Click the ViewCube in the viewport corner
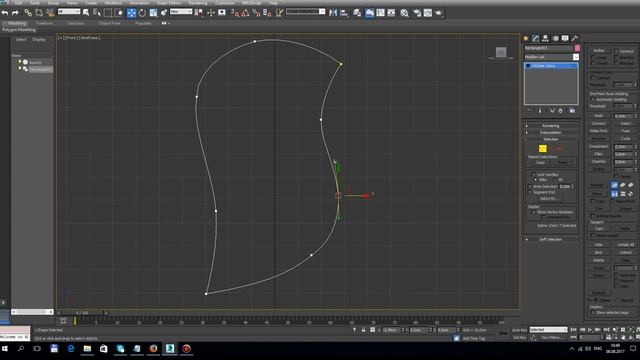Viewport: 640px width, 360px height. tap(501, 52)
